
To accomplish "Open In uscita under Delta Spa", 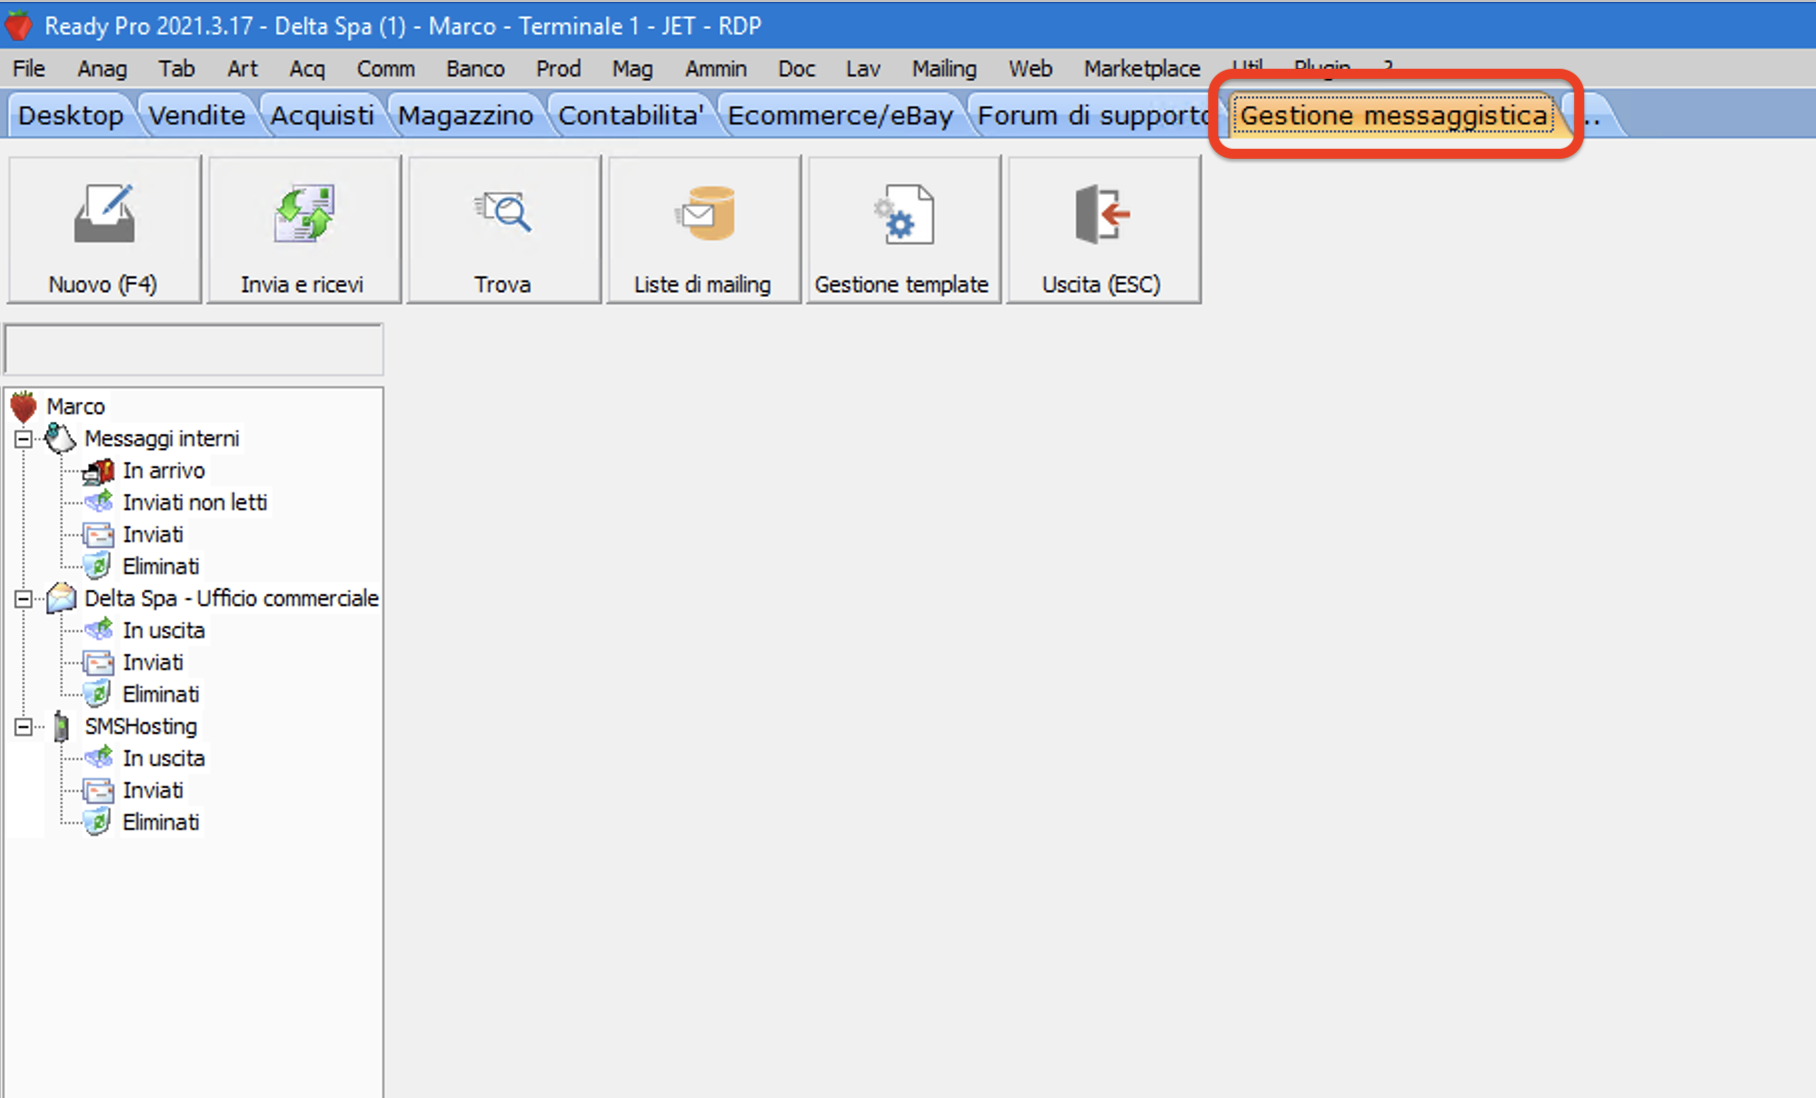I will [x=164, y=630].
